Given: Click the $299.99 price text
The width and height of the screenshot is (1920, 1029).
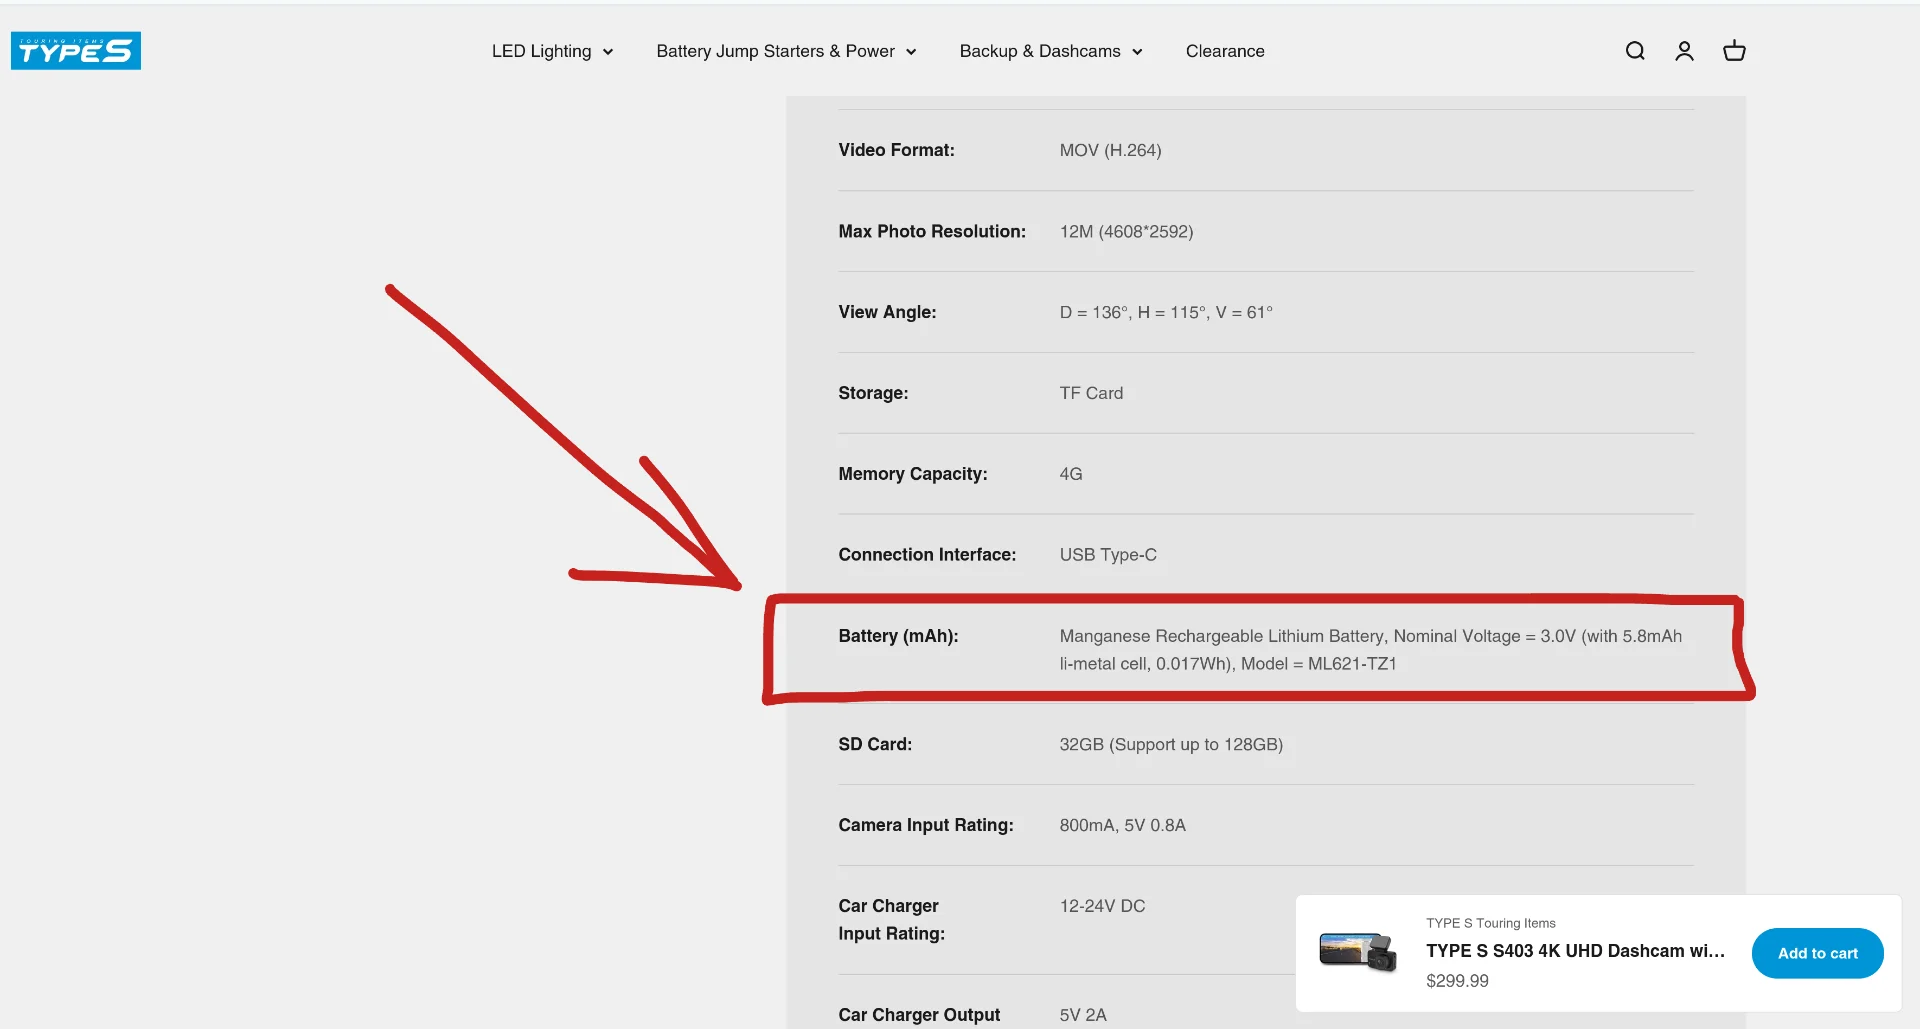Looking at the screenshot, I should 1457,981.
